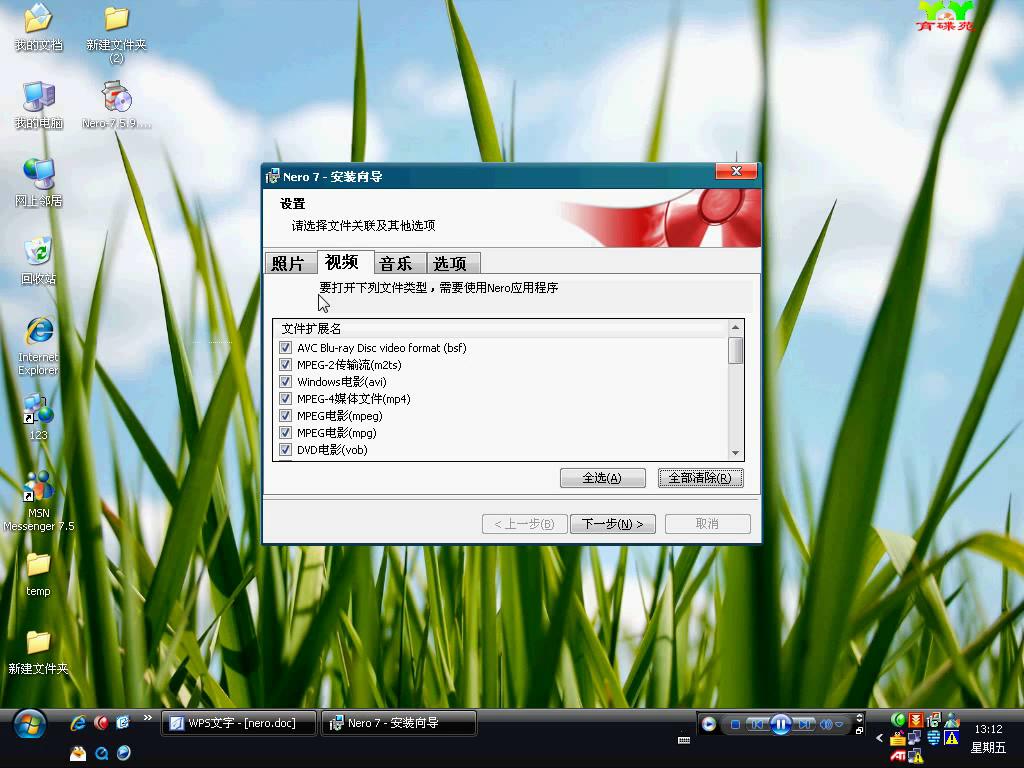1024x768 pixels.
Task: Click the 上一步(B) back button
Action: point(524,524)
